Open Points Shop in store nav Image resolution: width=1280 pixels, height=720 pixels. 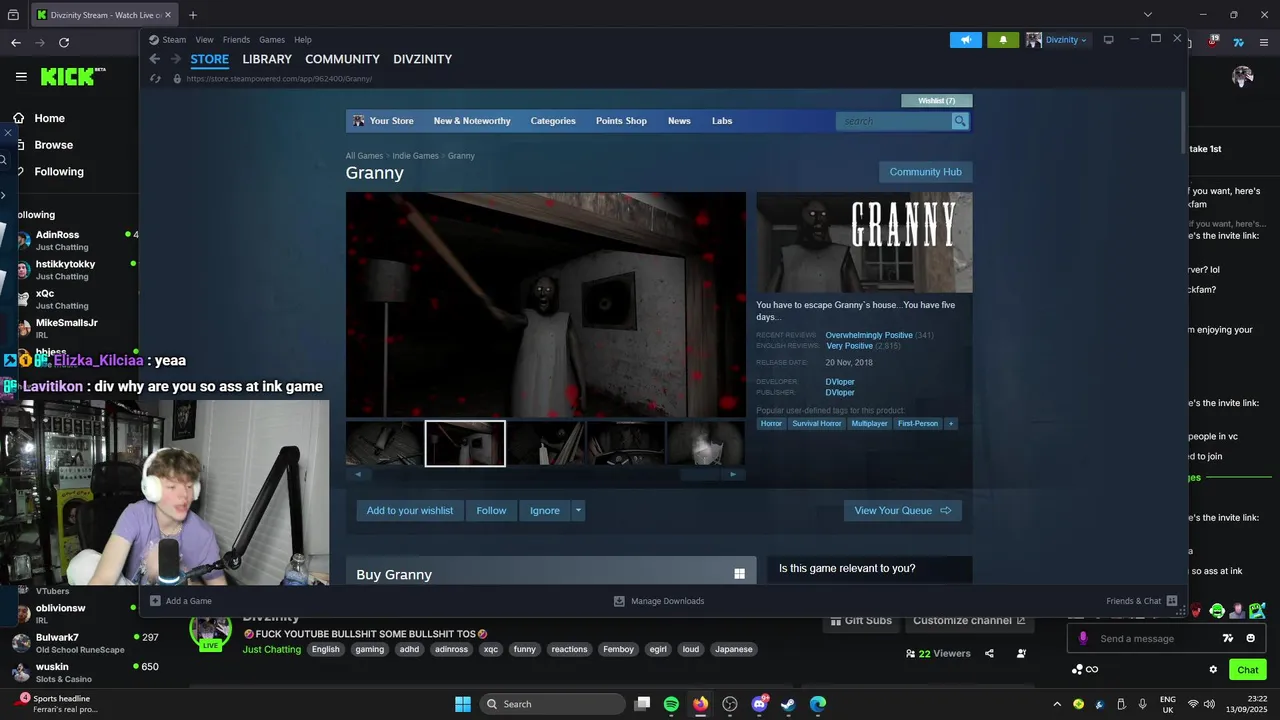pos(621,121)
